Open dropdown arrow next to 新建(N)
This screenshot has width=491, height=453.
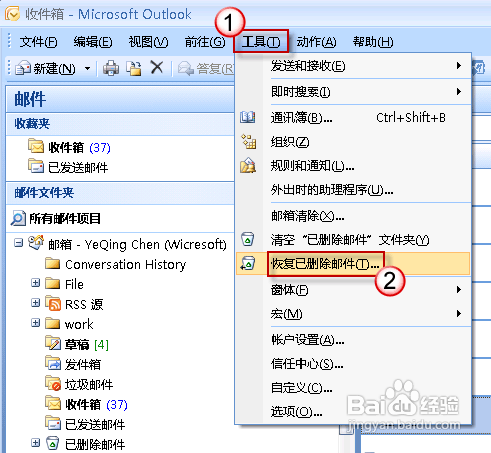pos(87,69)
